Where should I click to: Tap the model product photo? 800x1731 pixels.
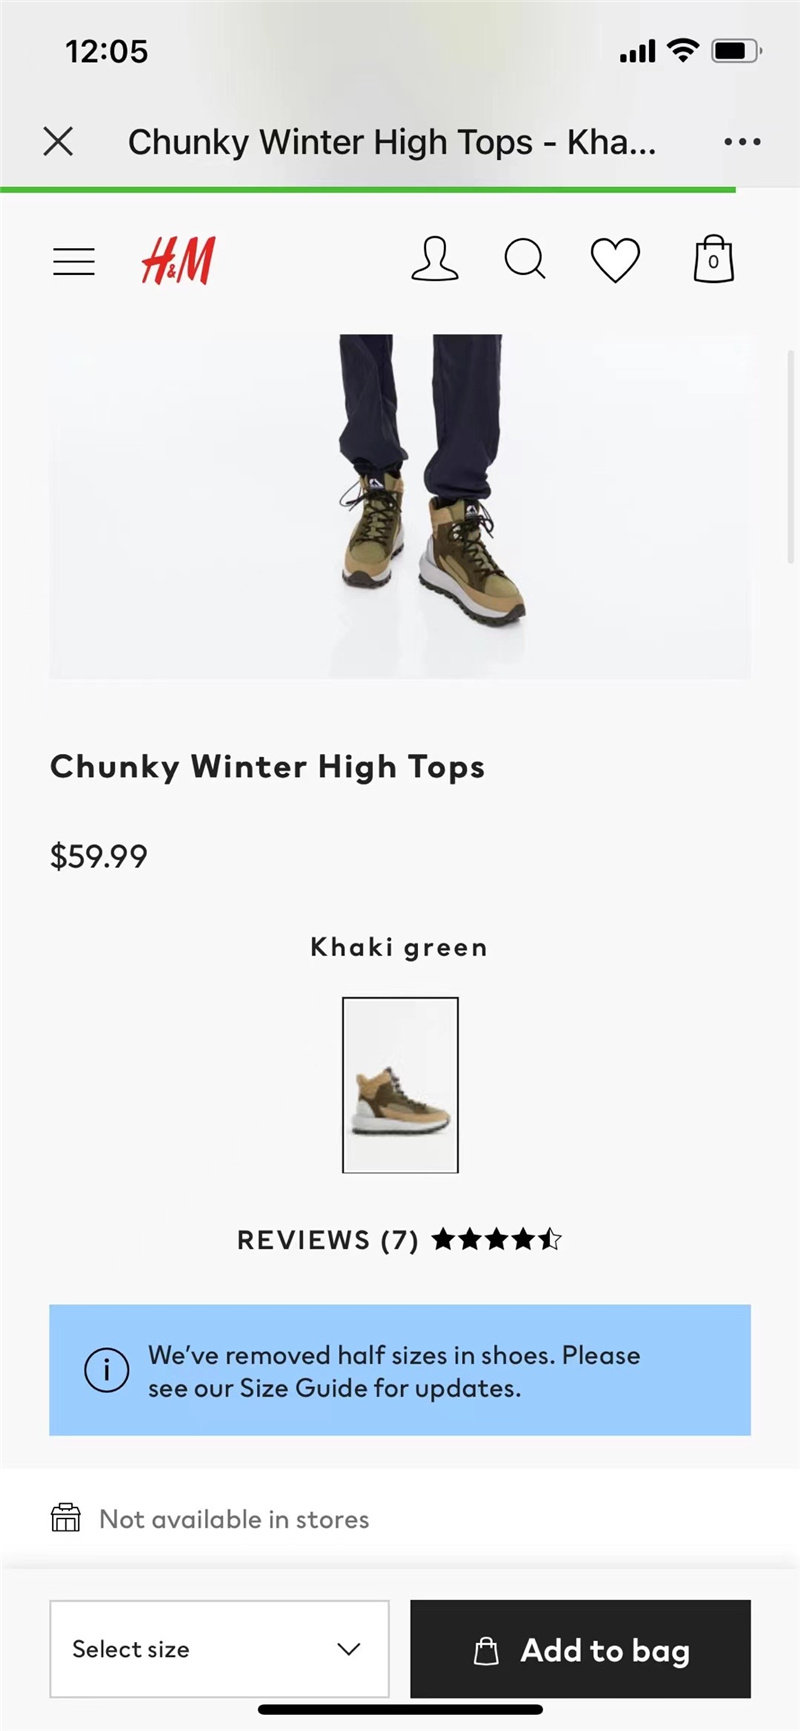400,507
